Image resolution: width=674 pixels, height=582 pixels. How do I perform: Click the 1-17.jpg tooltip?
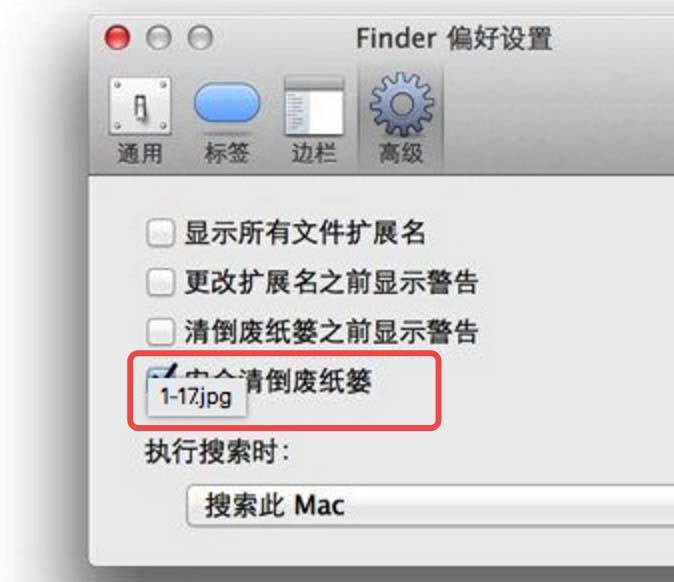click(x=196, y=396)
